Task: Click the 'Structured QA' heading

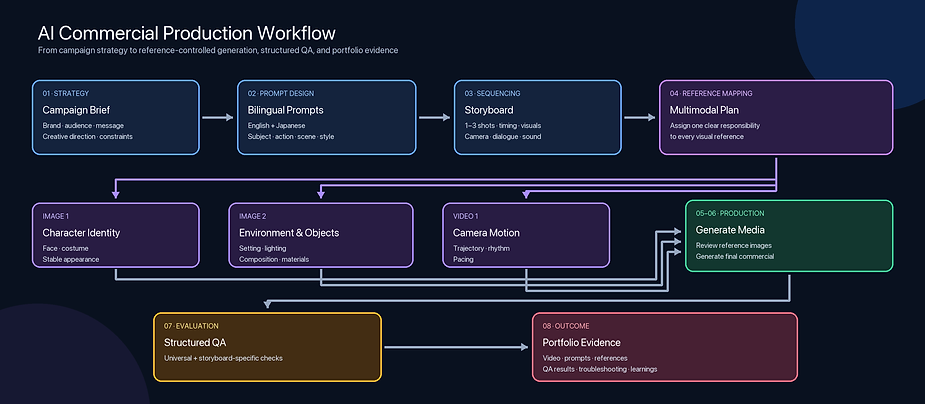Action: coord(195,343)
